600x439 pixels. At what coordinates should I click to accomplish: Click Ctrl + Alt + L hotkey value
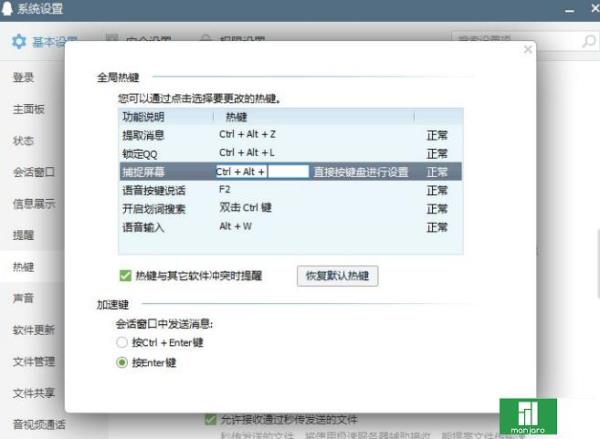click(247, 153)
